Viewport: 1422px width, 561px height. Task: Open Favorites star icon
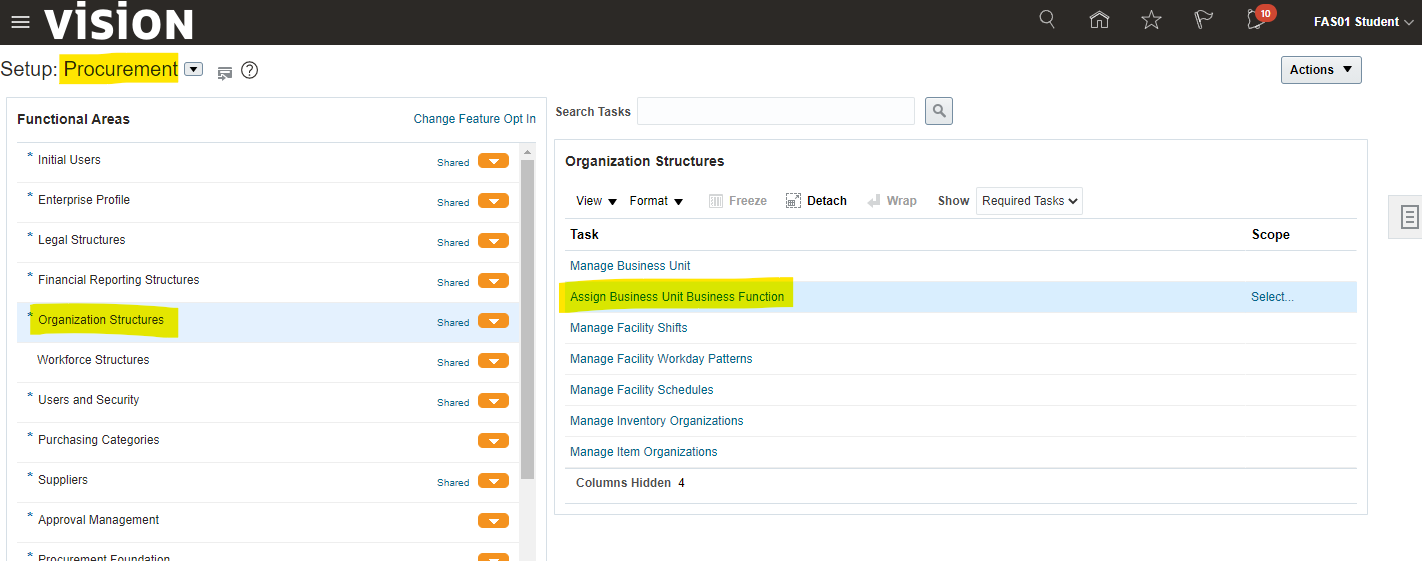(x=1151, y=20)
